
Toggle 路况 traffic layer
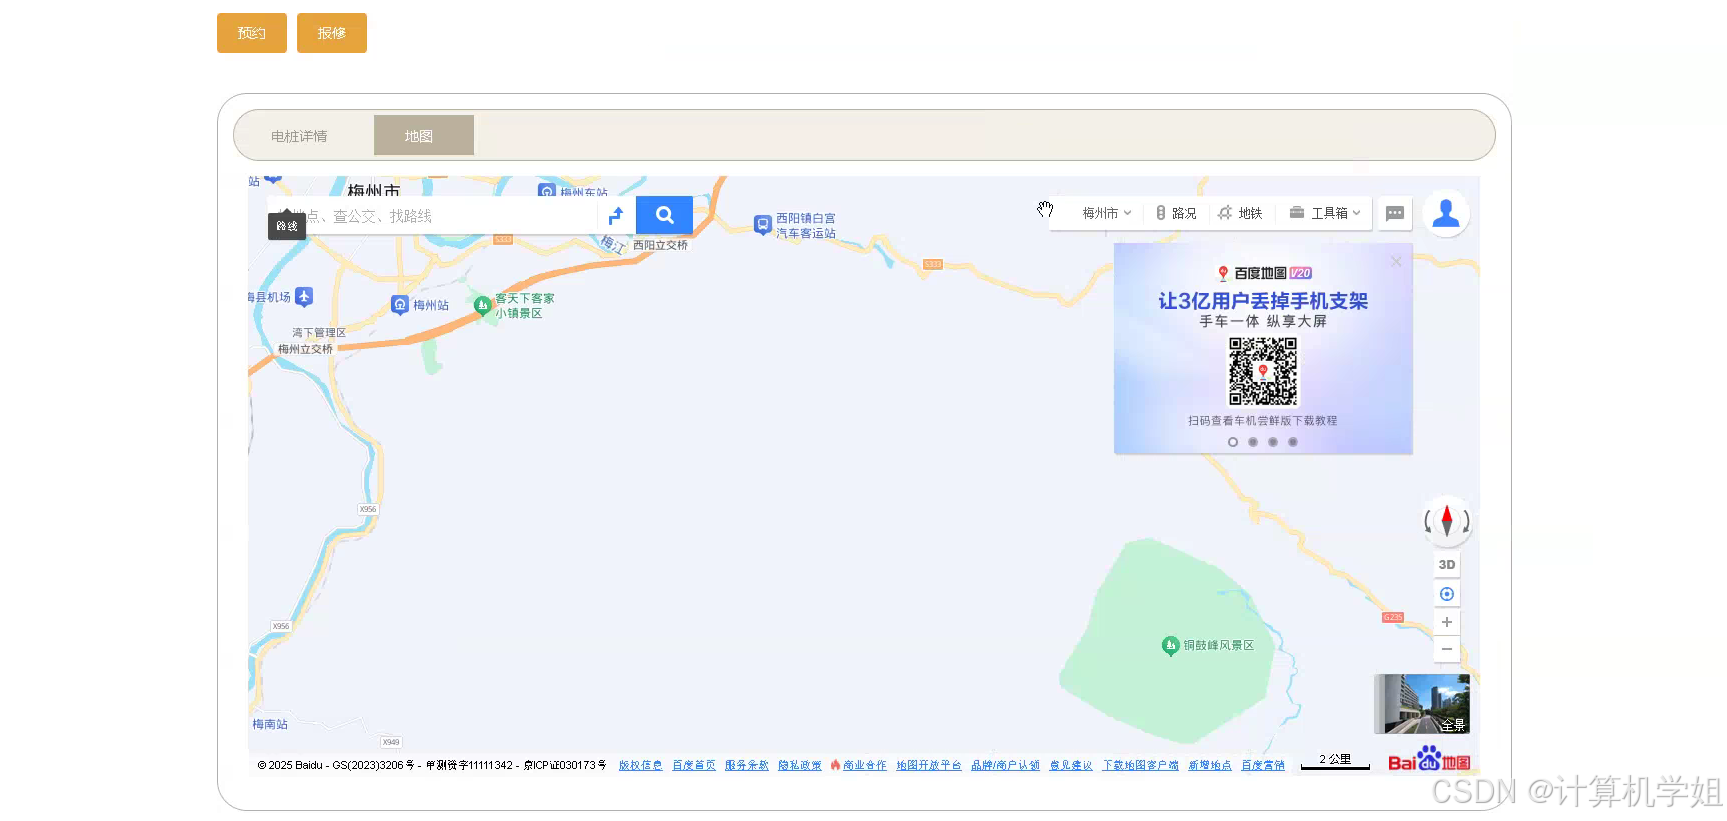point(1176,213)
